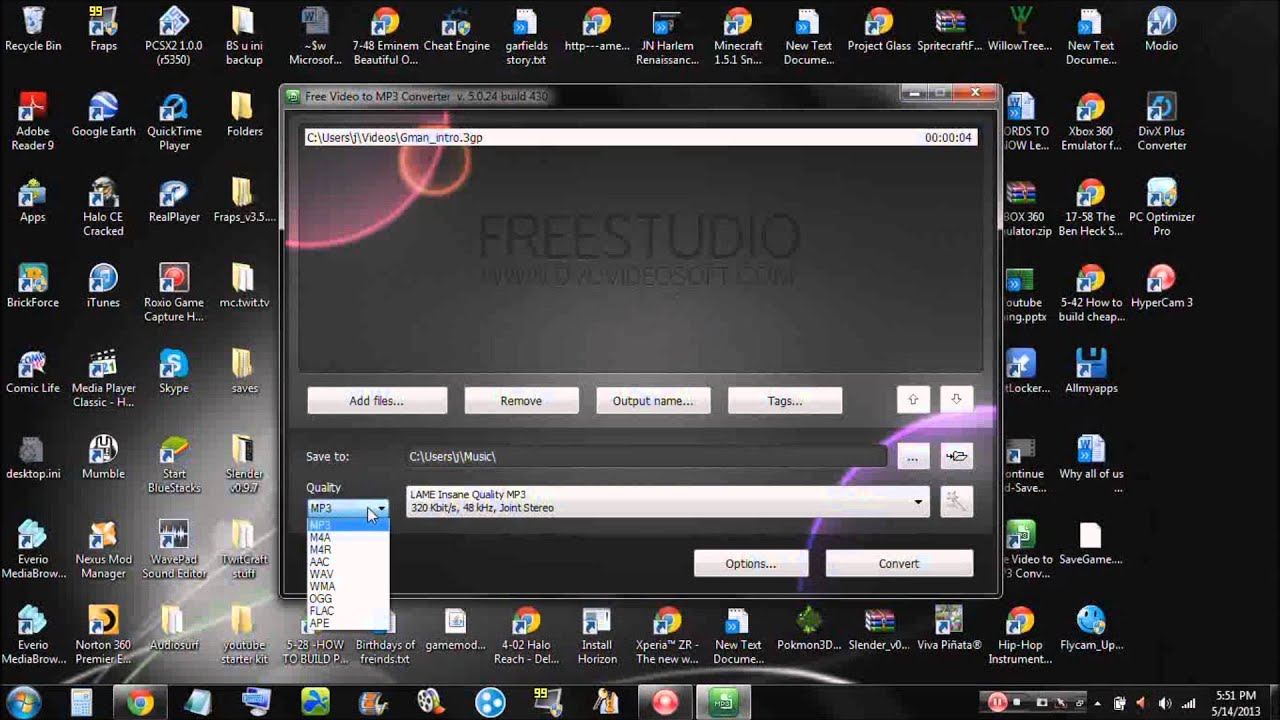Open the Windows Start menu
Screen dimensions: 1280x720
(x=24, y=703)
